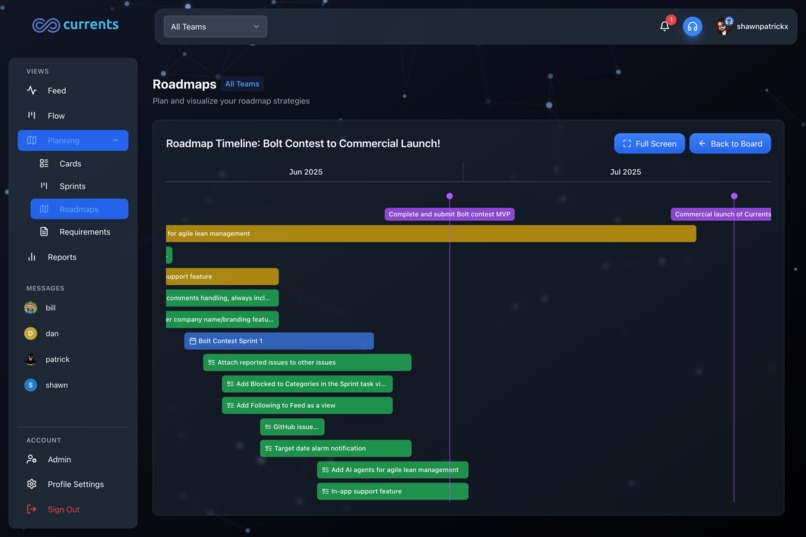This screenshot has width=806, height=537.
Task: Click the blue headset support icon
Action: click(692, 26)
